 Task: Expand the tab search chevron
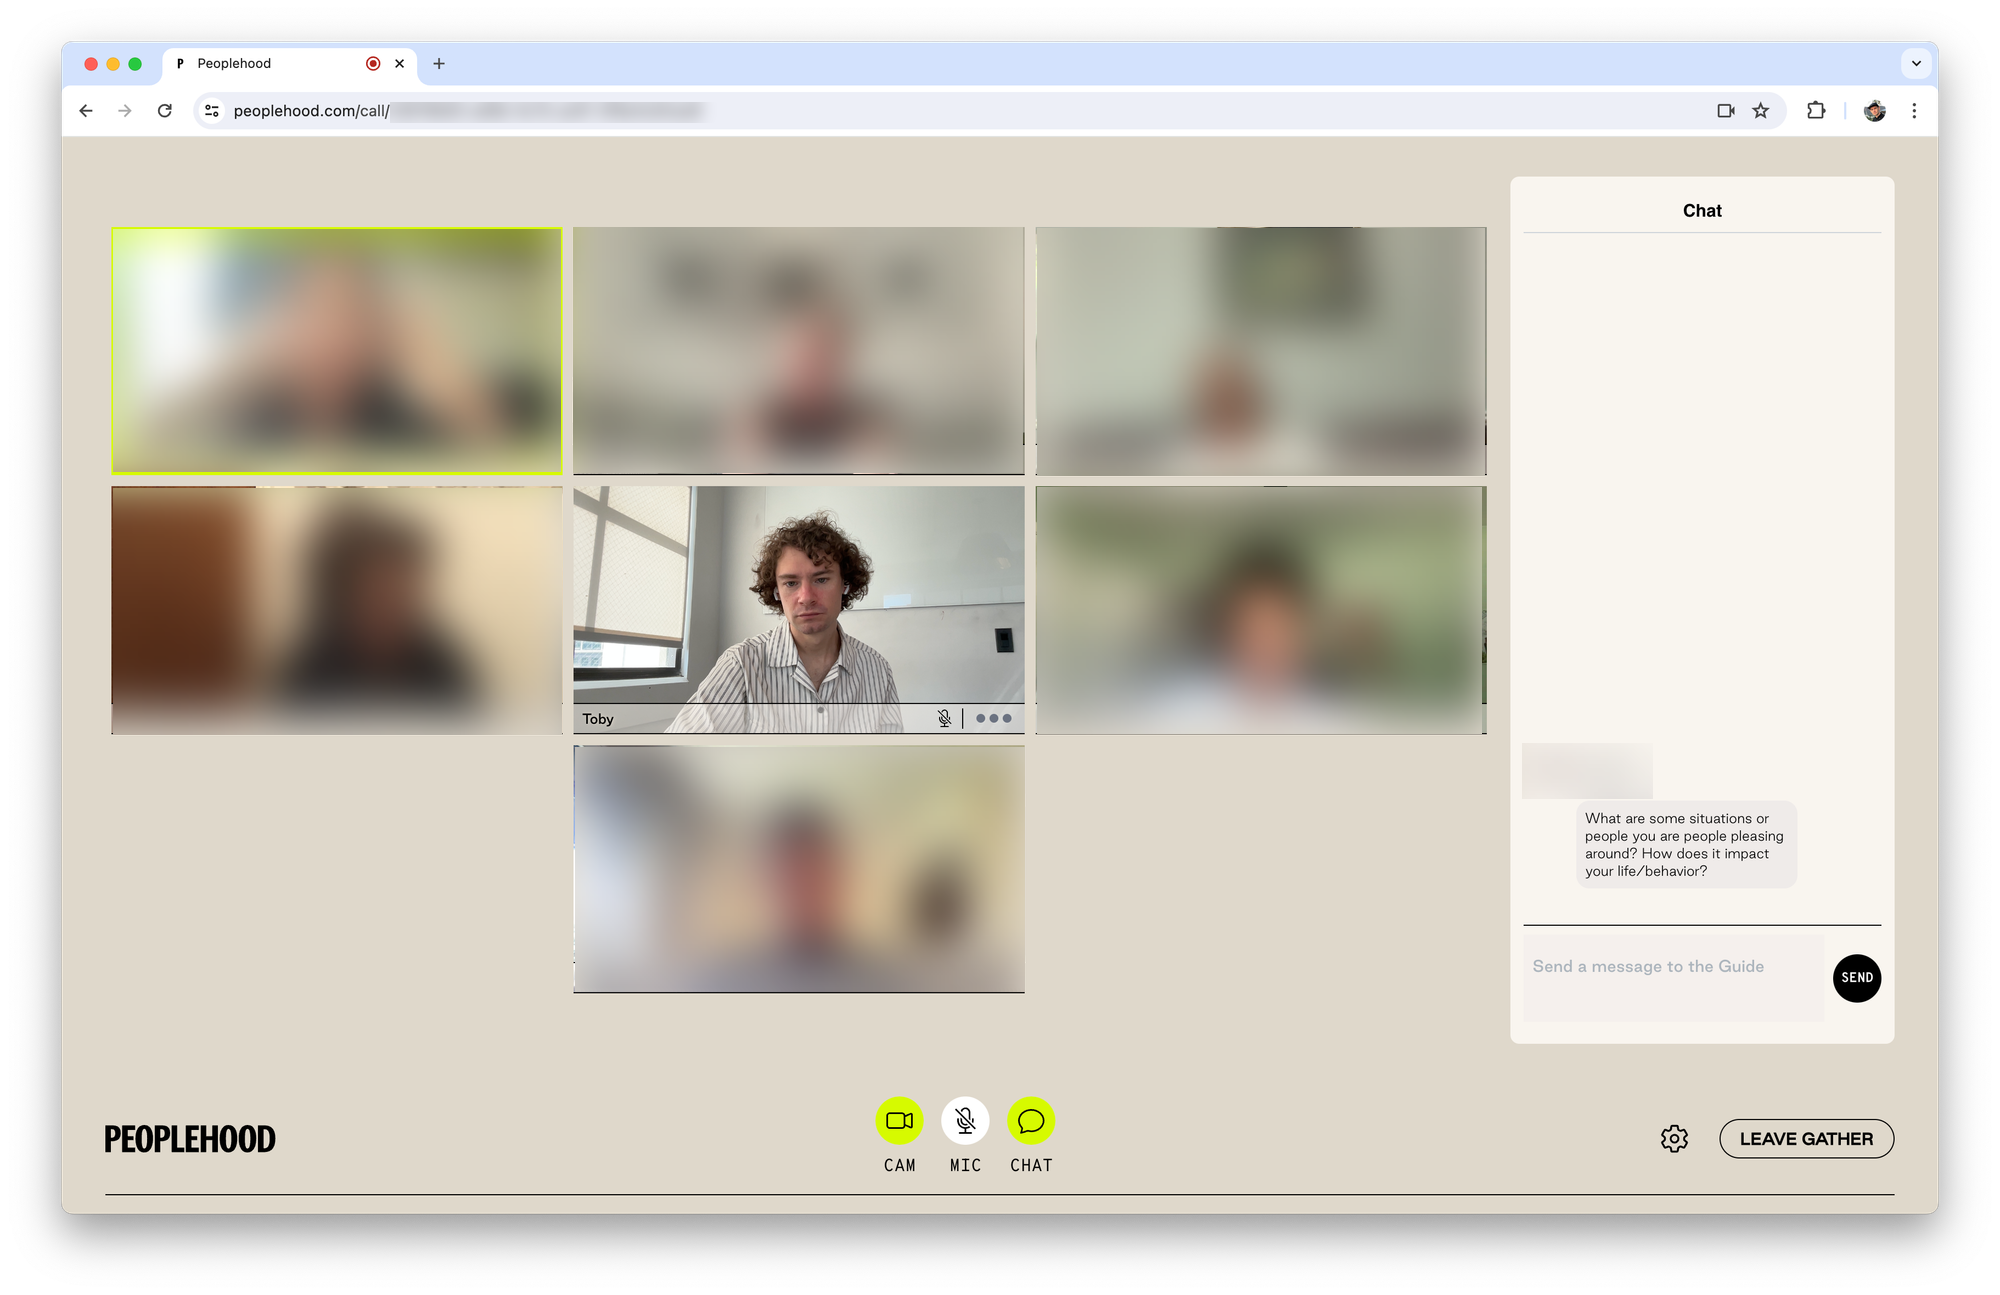[1916, 63]
